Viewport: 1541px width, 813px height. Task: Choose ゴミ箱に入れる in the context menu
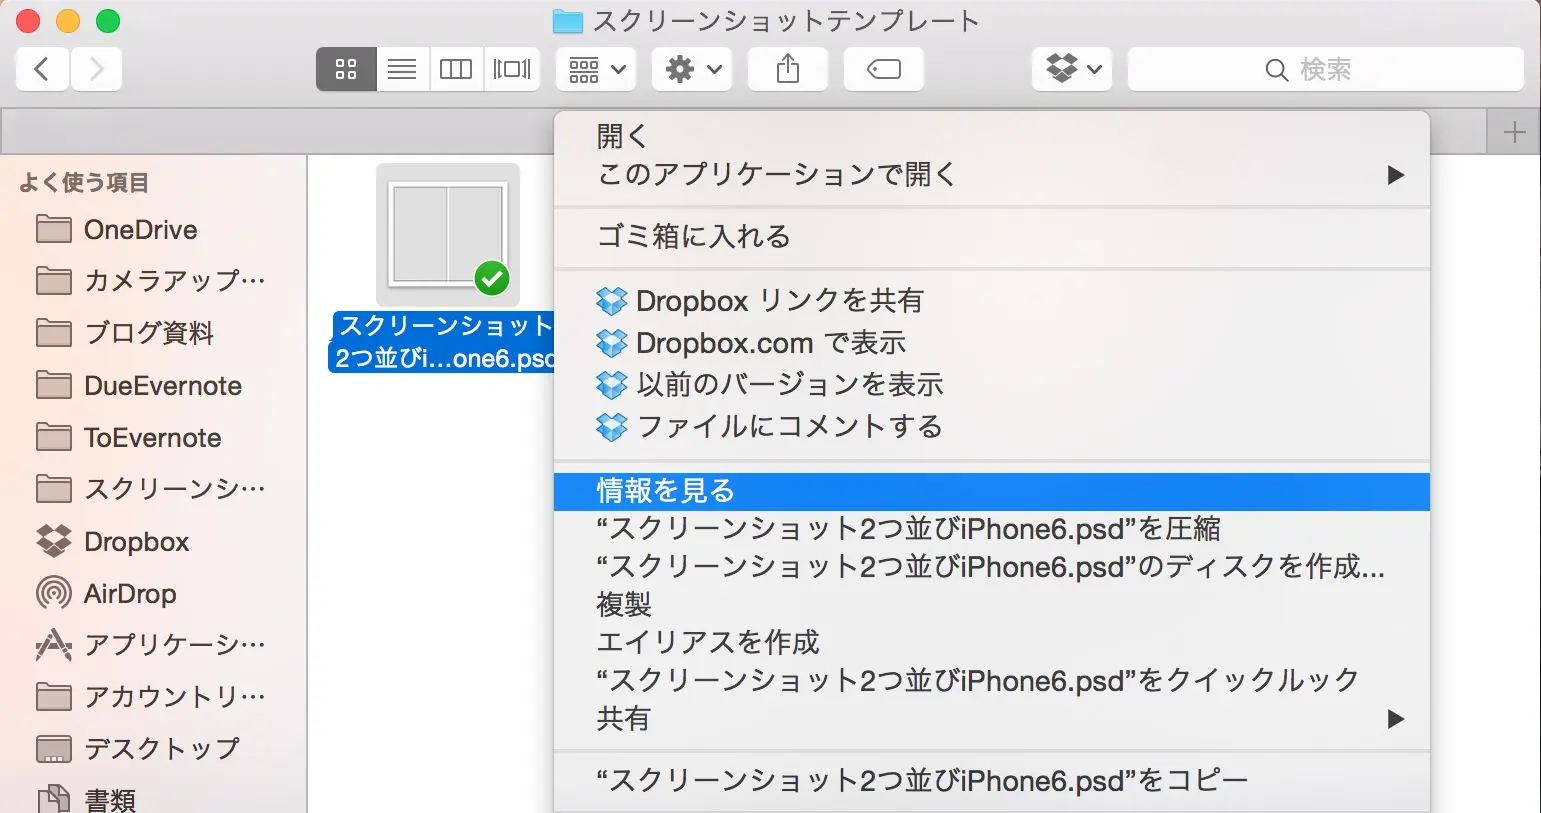693,237
